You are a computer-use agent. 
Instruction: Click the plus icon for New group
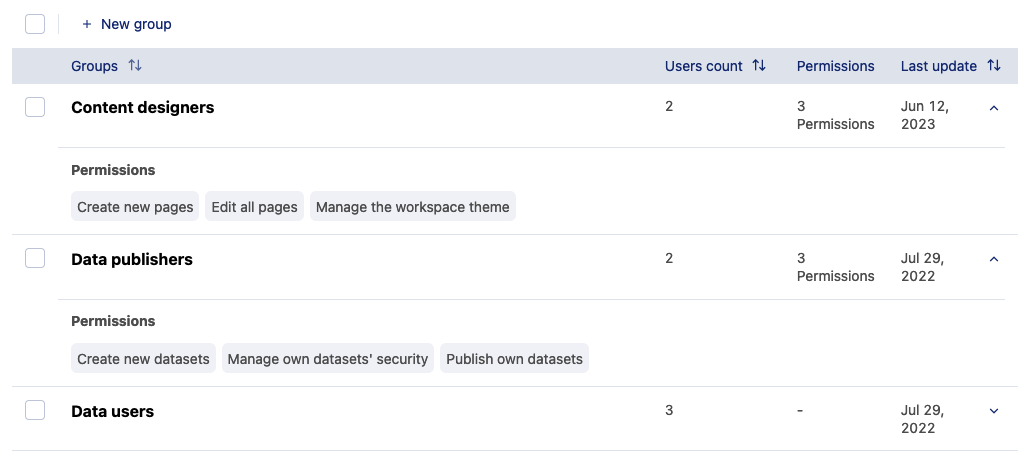87,24
